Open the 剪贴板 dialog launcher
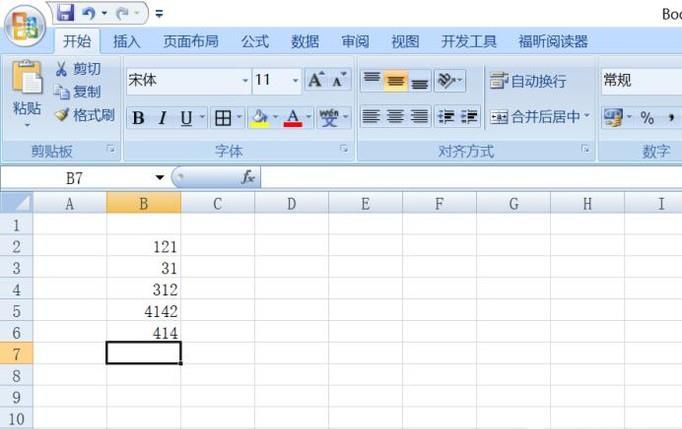 (111, 149)
